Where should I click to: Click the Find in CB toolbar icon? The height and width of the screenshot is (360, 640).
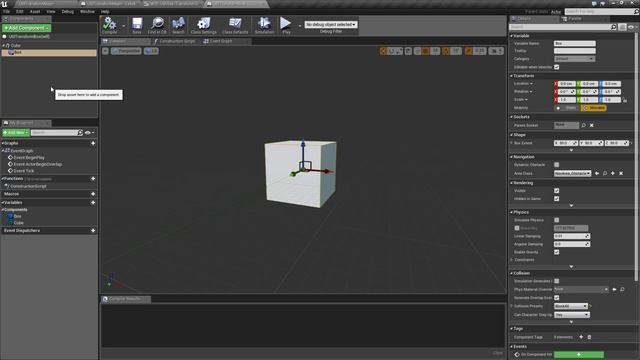157,24
